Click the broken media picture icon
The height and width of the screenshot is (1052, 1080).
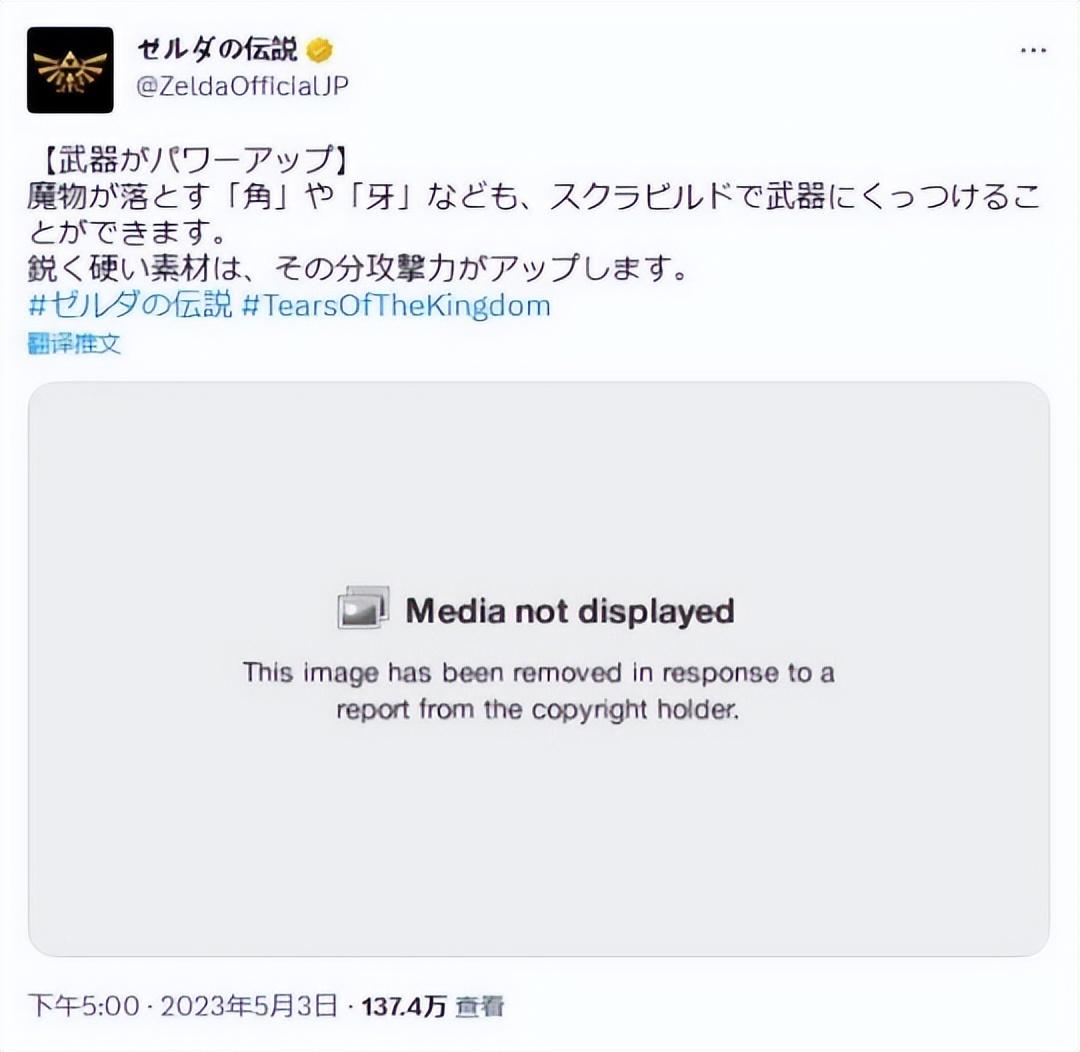(363, 608)
